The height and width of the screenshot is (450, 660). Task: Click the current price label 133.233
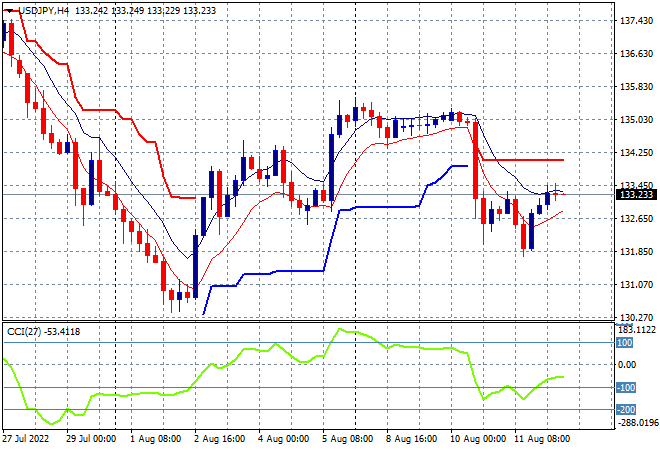click(636, 194)
